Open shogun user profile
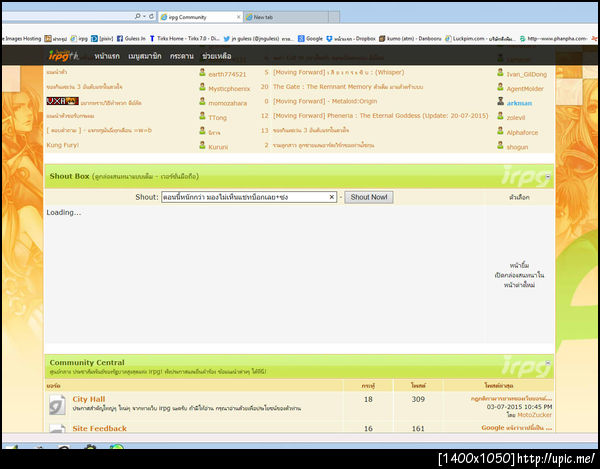Image resolution: width=600 pixels, height=469 pixels. tap(517, 147)
